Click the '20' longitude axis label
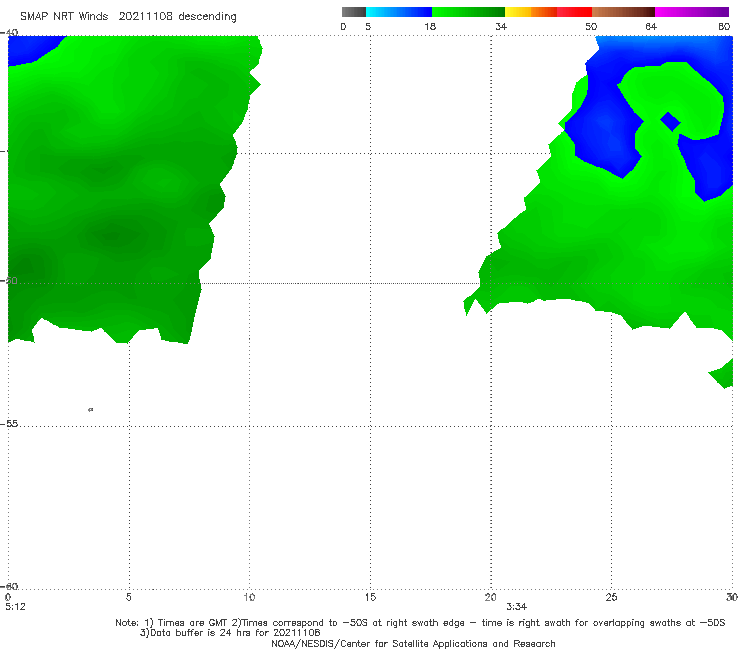The width and height of the screenshot is (740, 650). click(x=490, y=598)
